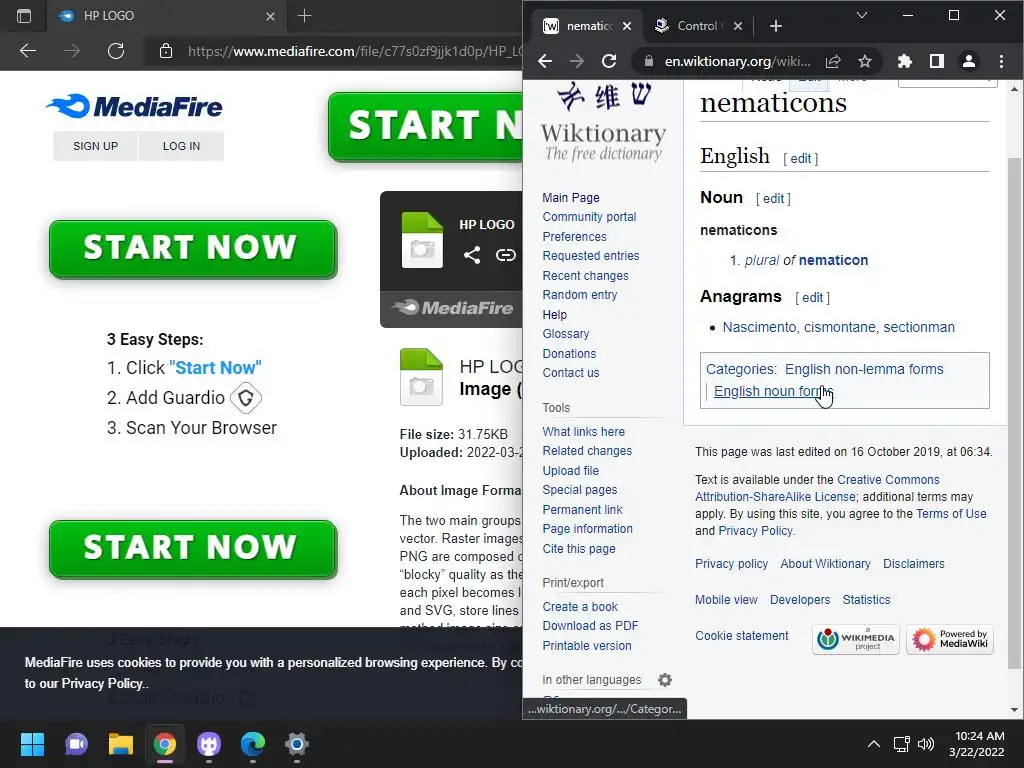Open Chrome three-dot menu

pyautogui.click(x=1001, y=61)
